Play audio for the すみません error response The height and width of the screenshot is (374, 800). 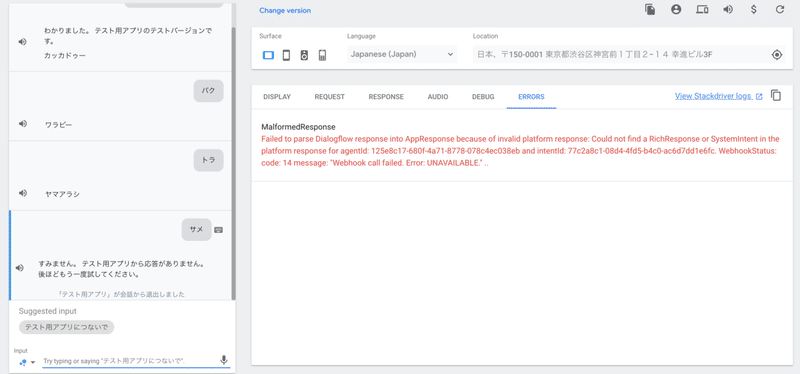coord(20,268)
